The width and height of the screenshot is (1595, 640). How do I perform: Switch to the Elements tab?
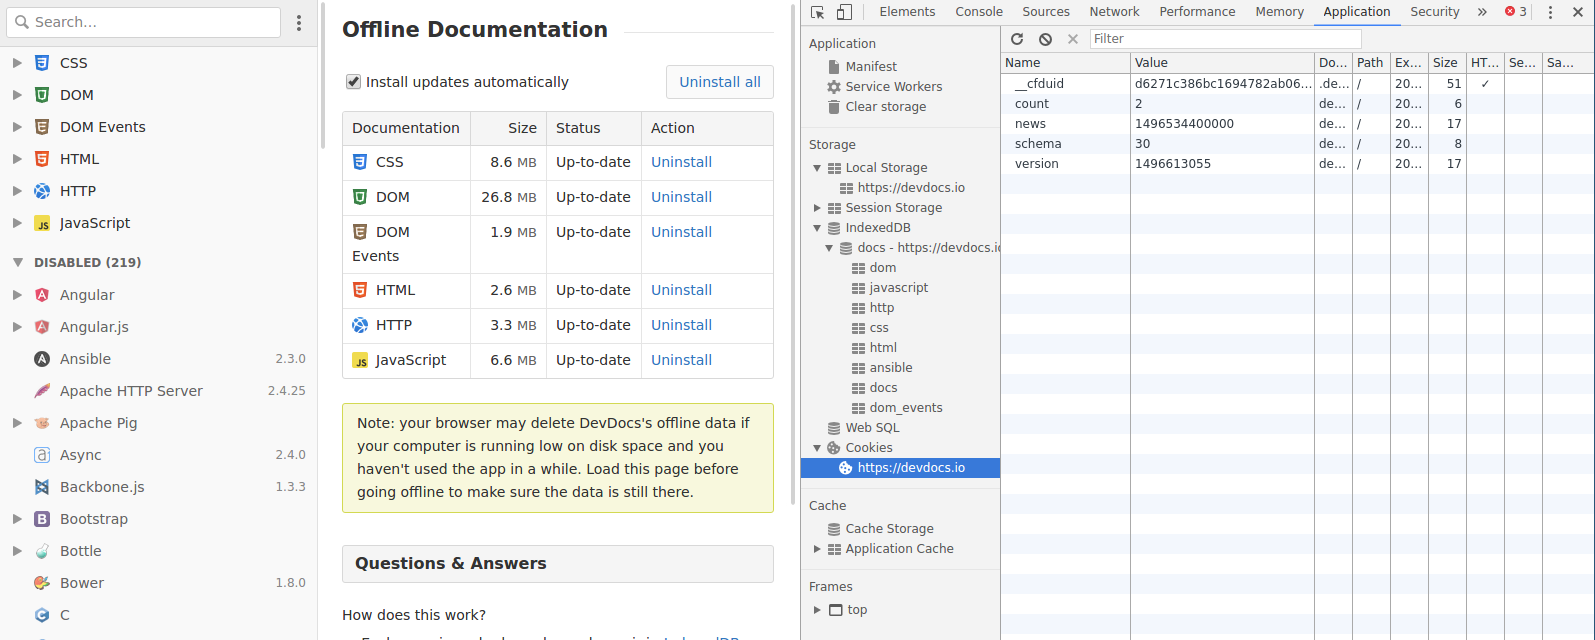pos(907,12)
